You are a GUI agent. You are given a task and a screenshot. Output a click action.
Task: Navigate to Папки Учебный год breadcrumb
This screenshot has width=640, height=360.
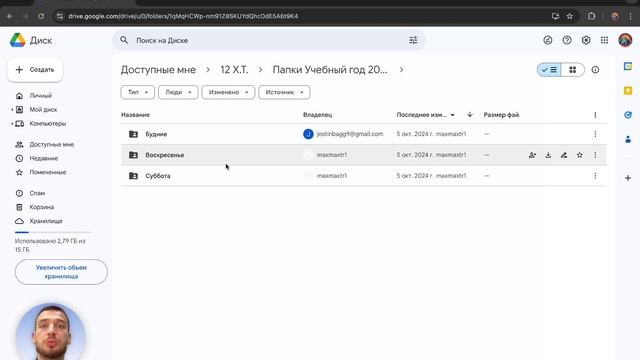coord(330,70)
